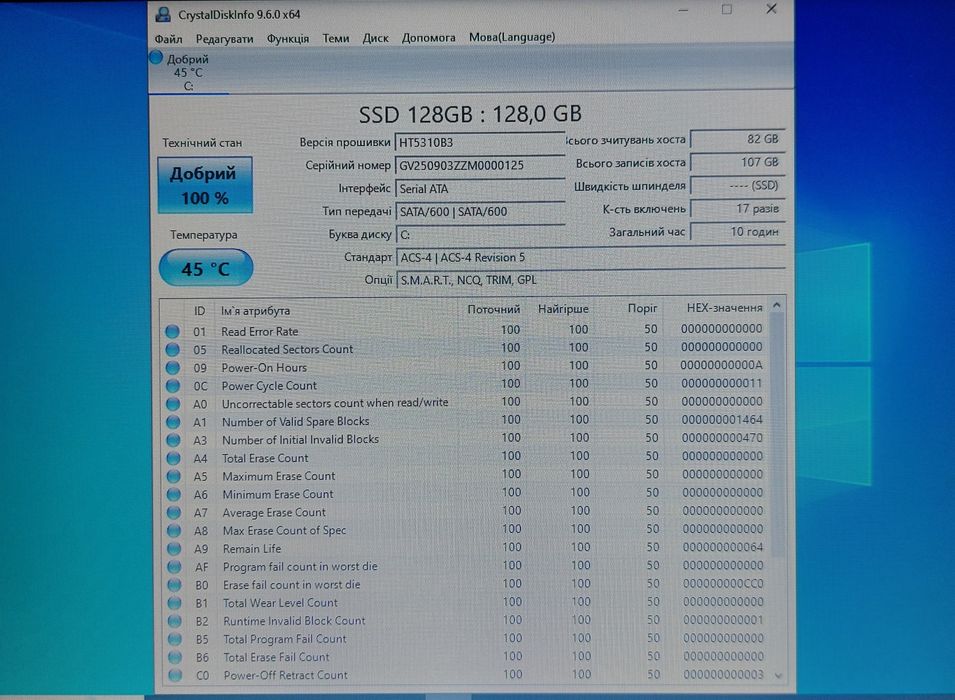Click hex value 000000000064 of Remain Life
Image resolution: width=955 pixels, height=700 pixels.
coord(722,546)
